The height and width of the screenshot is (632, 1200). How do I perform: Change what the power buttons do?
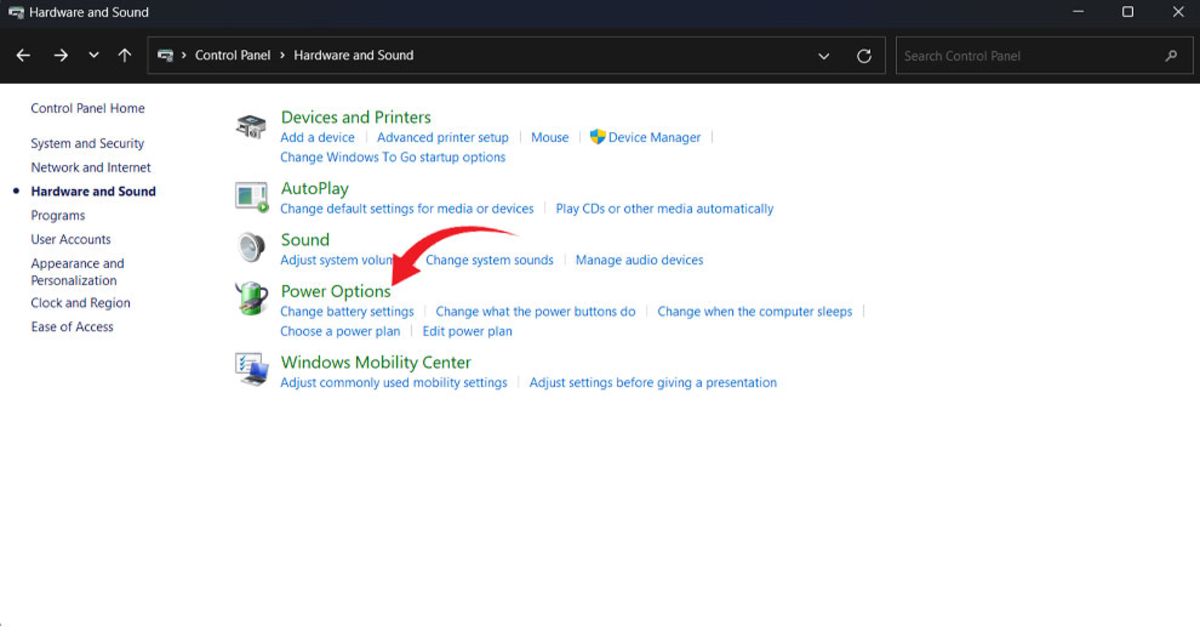point(536,312)
